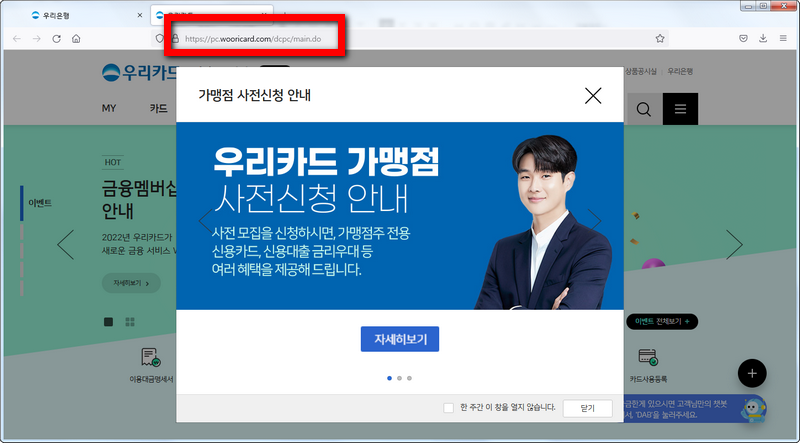This screenshot has height=443, width=800.
Task: Click 자세히보기 on main banner
Action: pyautogui.click(x=131, y=283)
